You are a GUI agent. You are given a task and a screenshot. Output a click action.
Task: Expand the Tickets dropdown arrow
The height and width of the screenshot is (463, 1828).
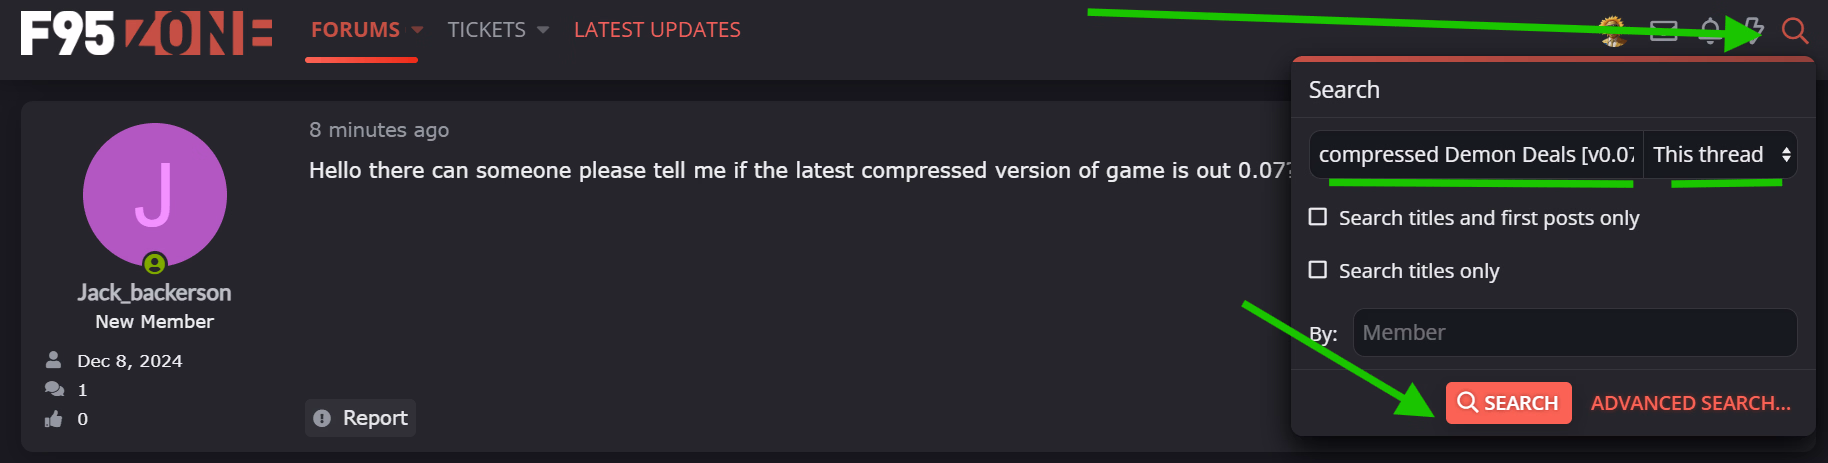(543, 30)
